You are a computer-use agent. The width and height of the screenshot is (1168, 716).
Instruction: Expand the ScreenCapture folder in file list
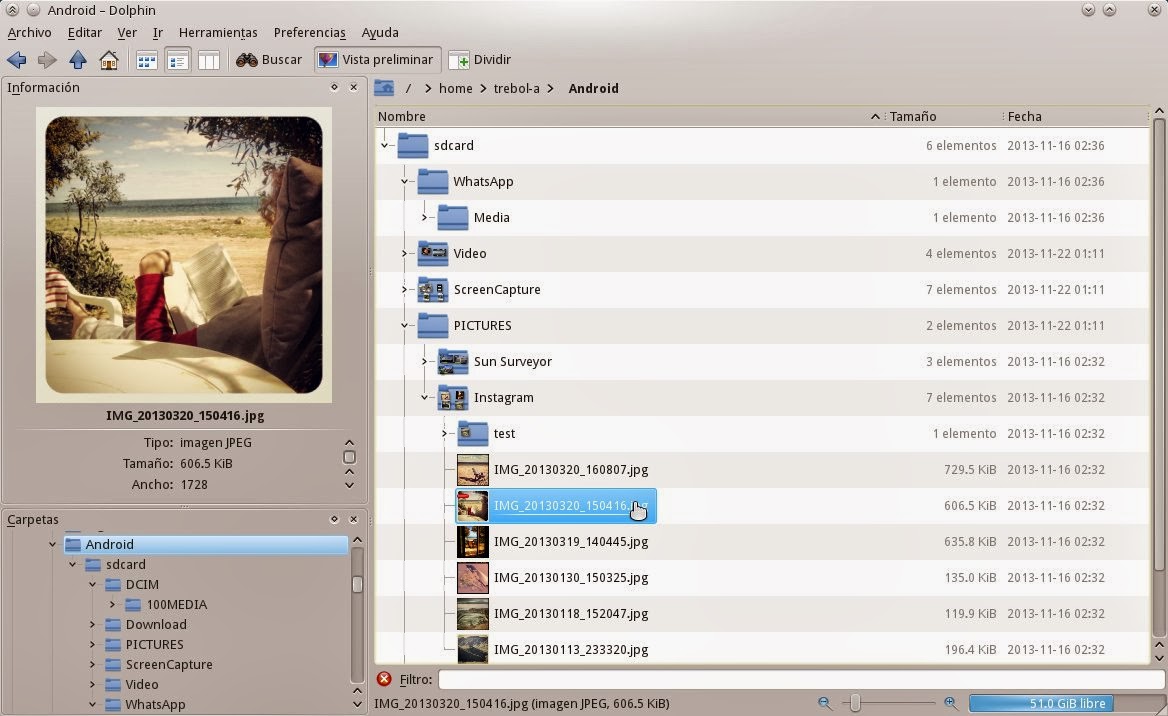[x=404, y=290]
